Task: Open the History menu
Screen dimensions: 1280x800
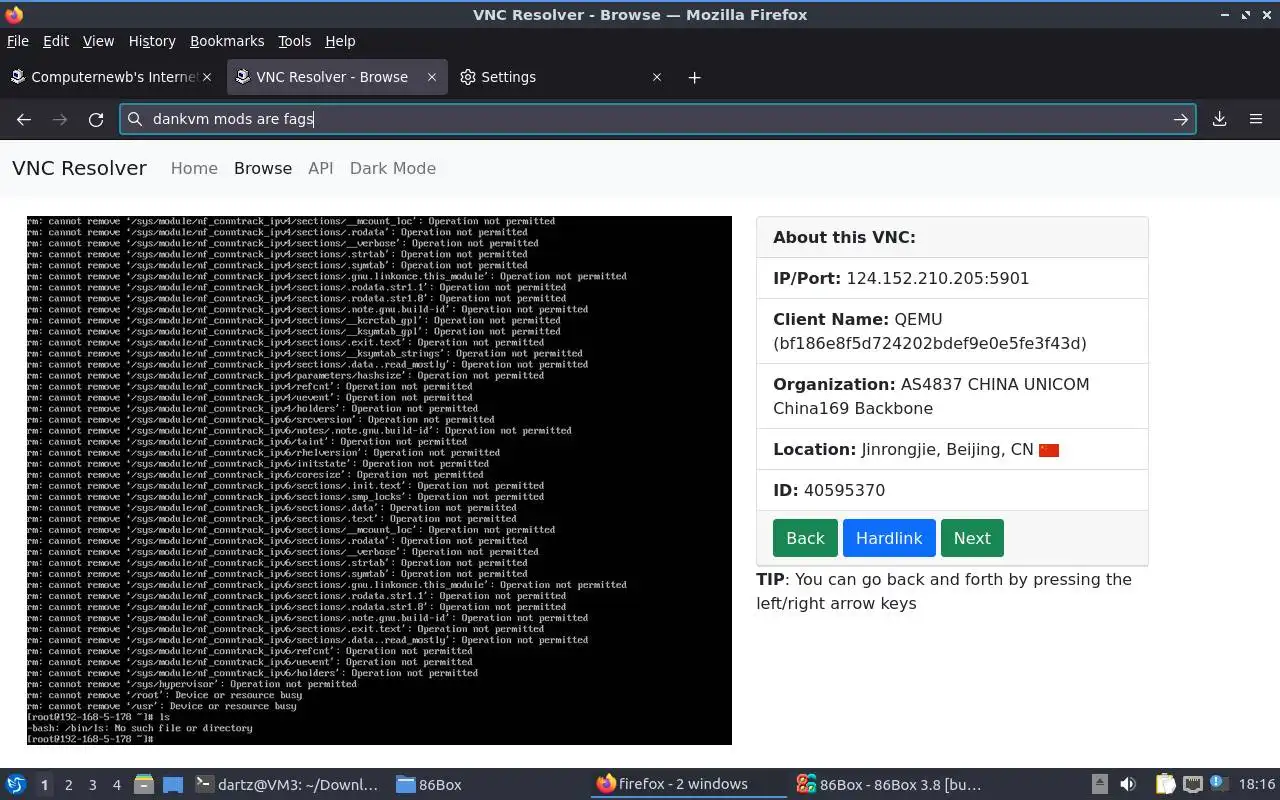Action: [152, 41]
